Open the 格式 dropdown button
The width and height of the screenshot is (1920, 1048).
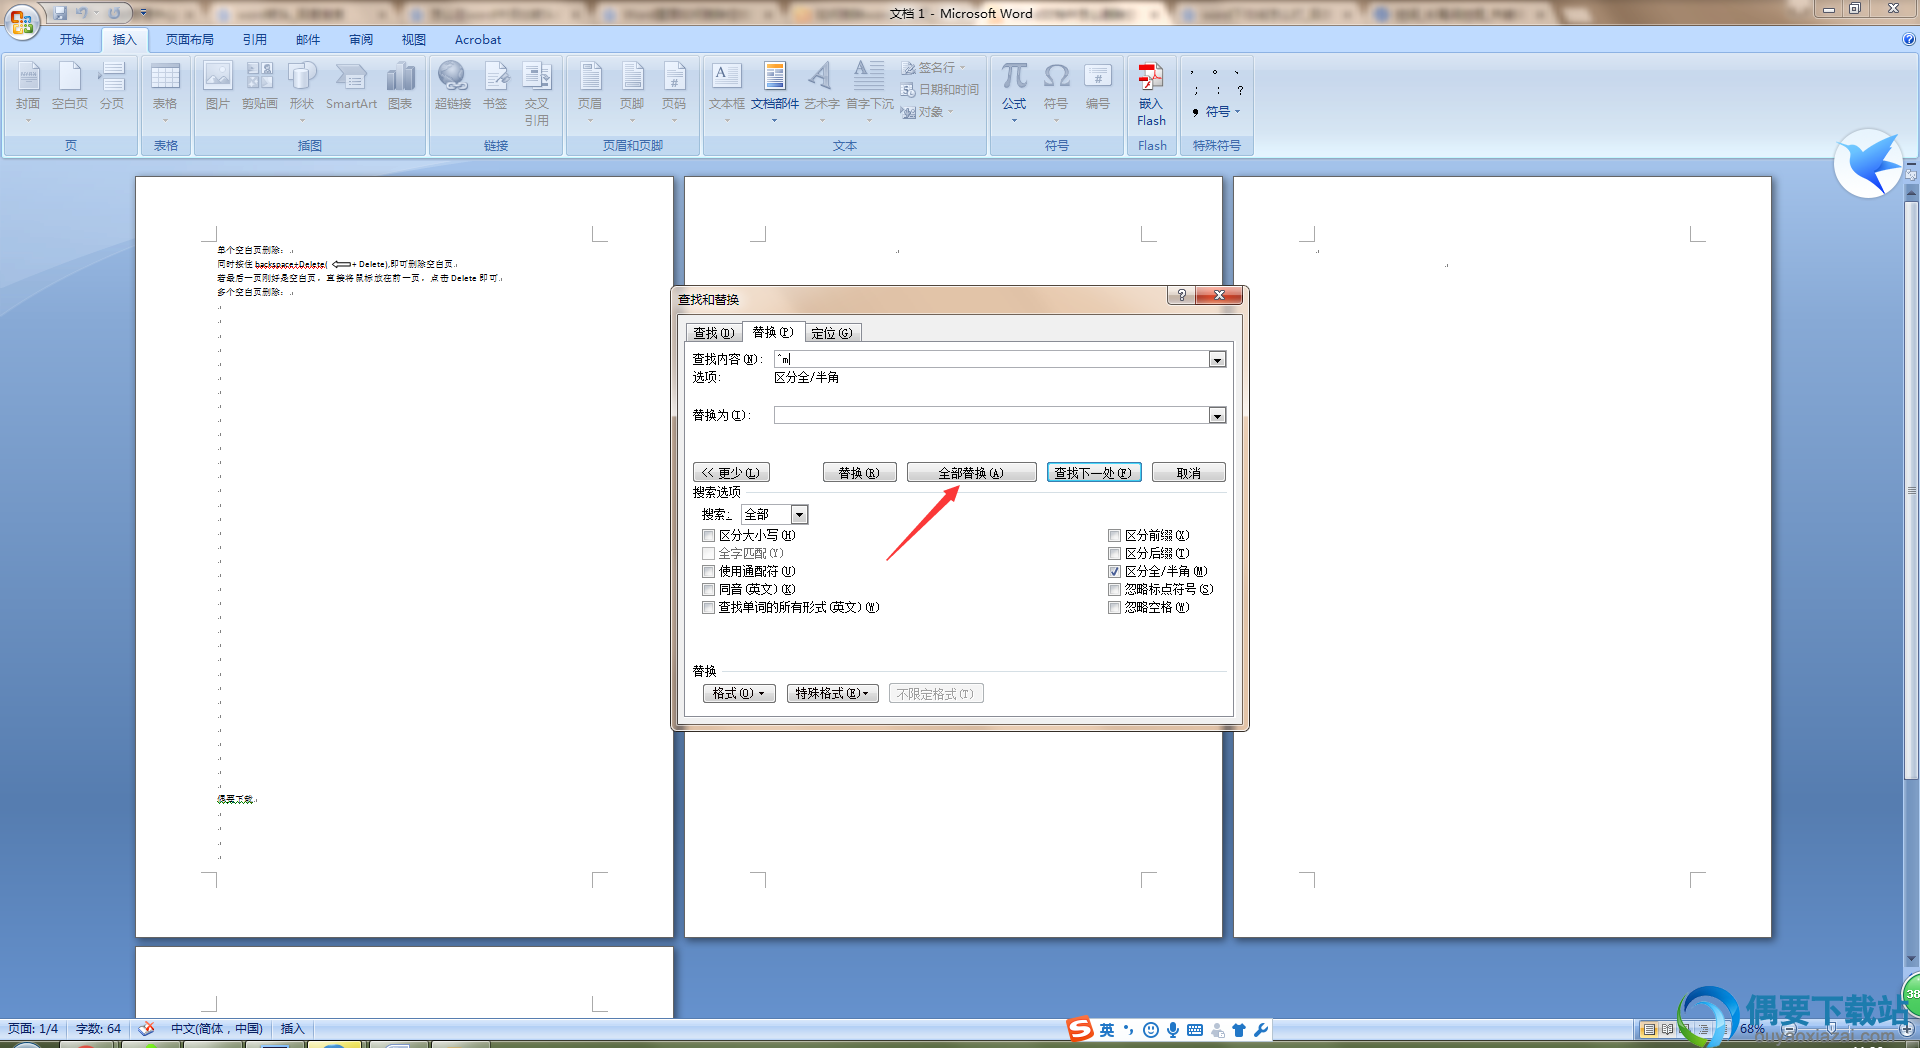739,694
